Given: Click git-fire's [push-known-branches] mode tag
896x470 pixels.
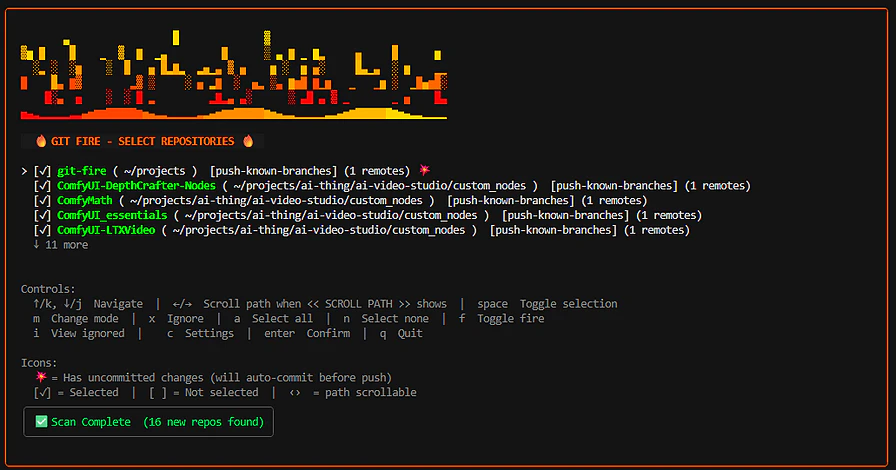Looking at the screenshot, I should pyautogui.click(x=274, y=171).
